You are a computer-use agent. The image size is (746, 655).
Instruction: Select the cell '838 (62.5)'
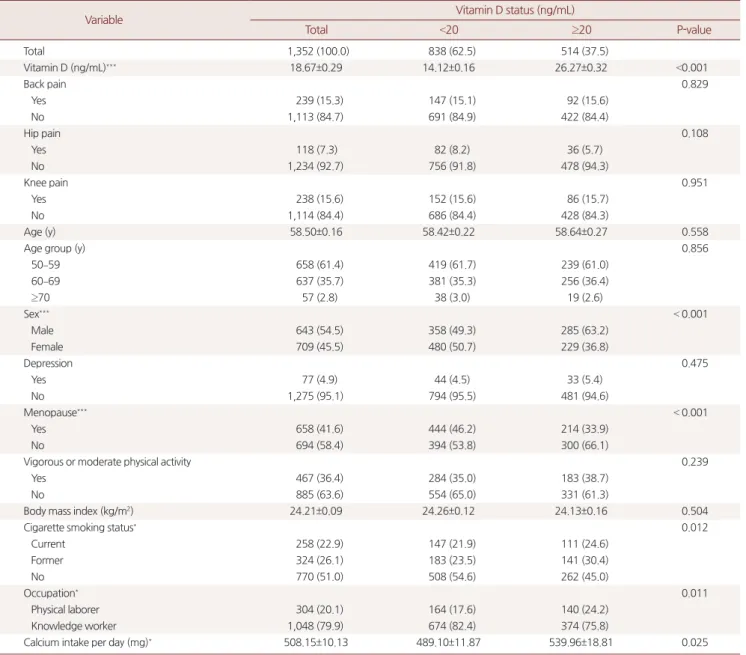[452, 51]
